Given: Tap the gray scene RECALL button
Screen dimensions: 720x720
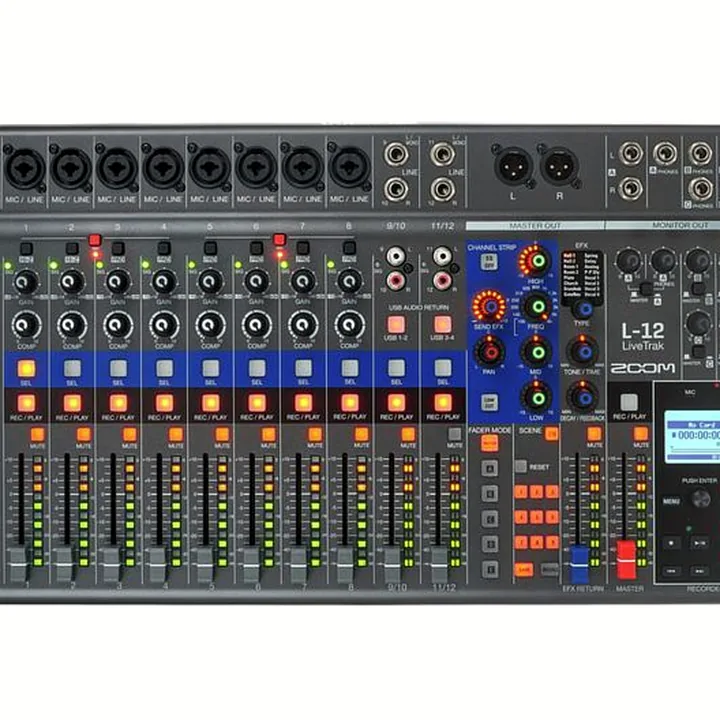Looking at the screenshot, I should coord(550,569).
